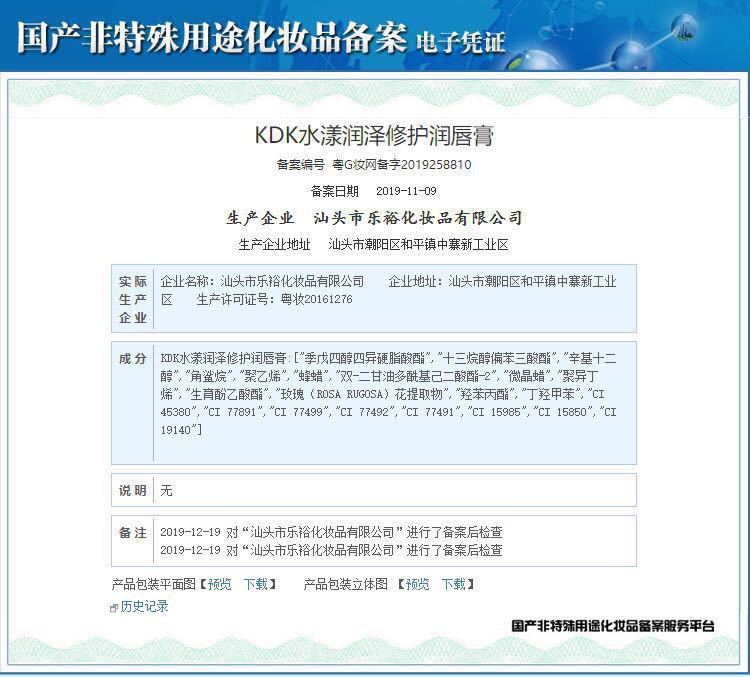The height and width of the screenshot is (677, 750).
Task: Download the 产品包装立体图 file
Action: [x=453, y=584]
